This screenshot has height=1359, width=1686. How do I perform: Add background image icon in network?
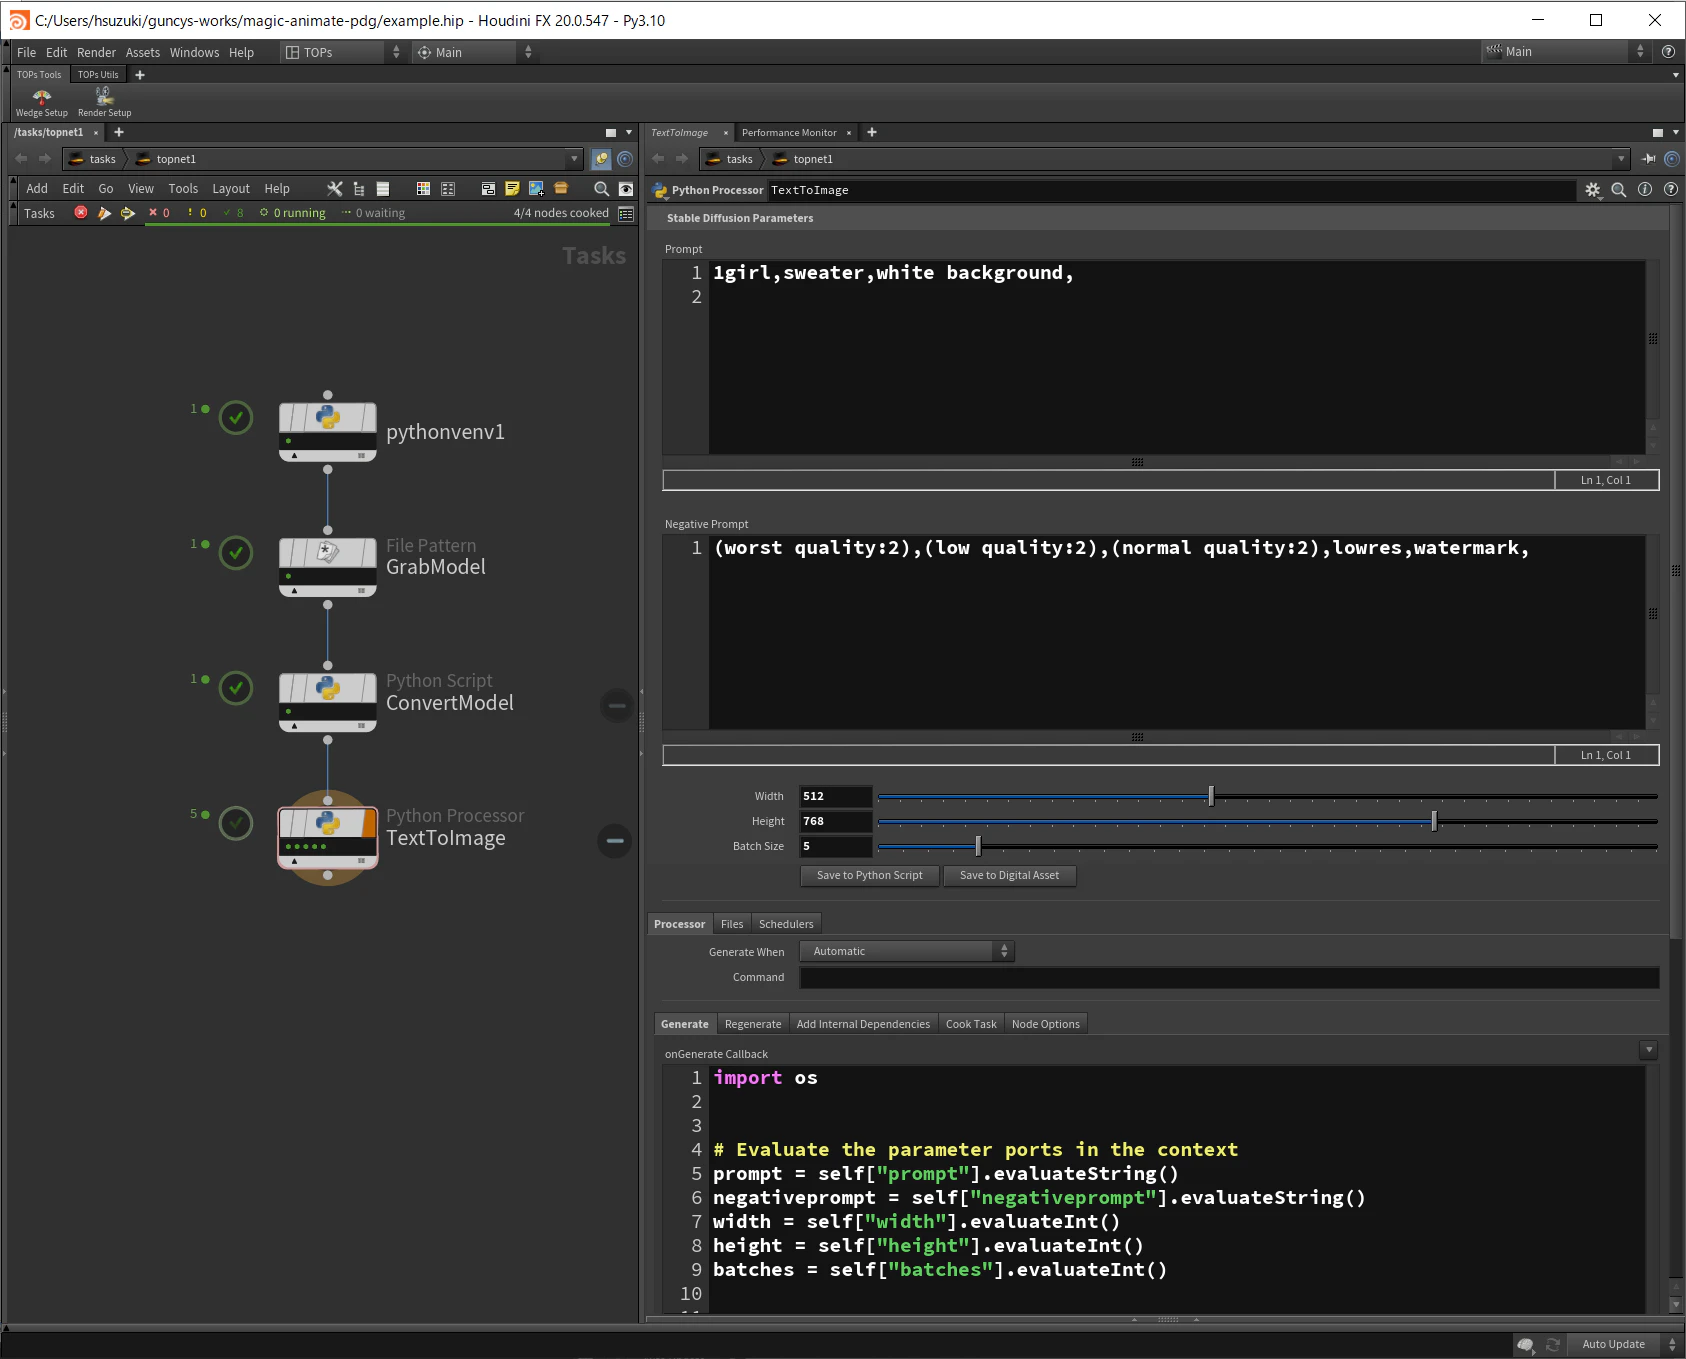[536, 188]
